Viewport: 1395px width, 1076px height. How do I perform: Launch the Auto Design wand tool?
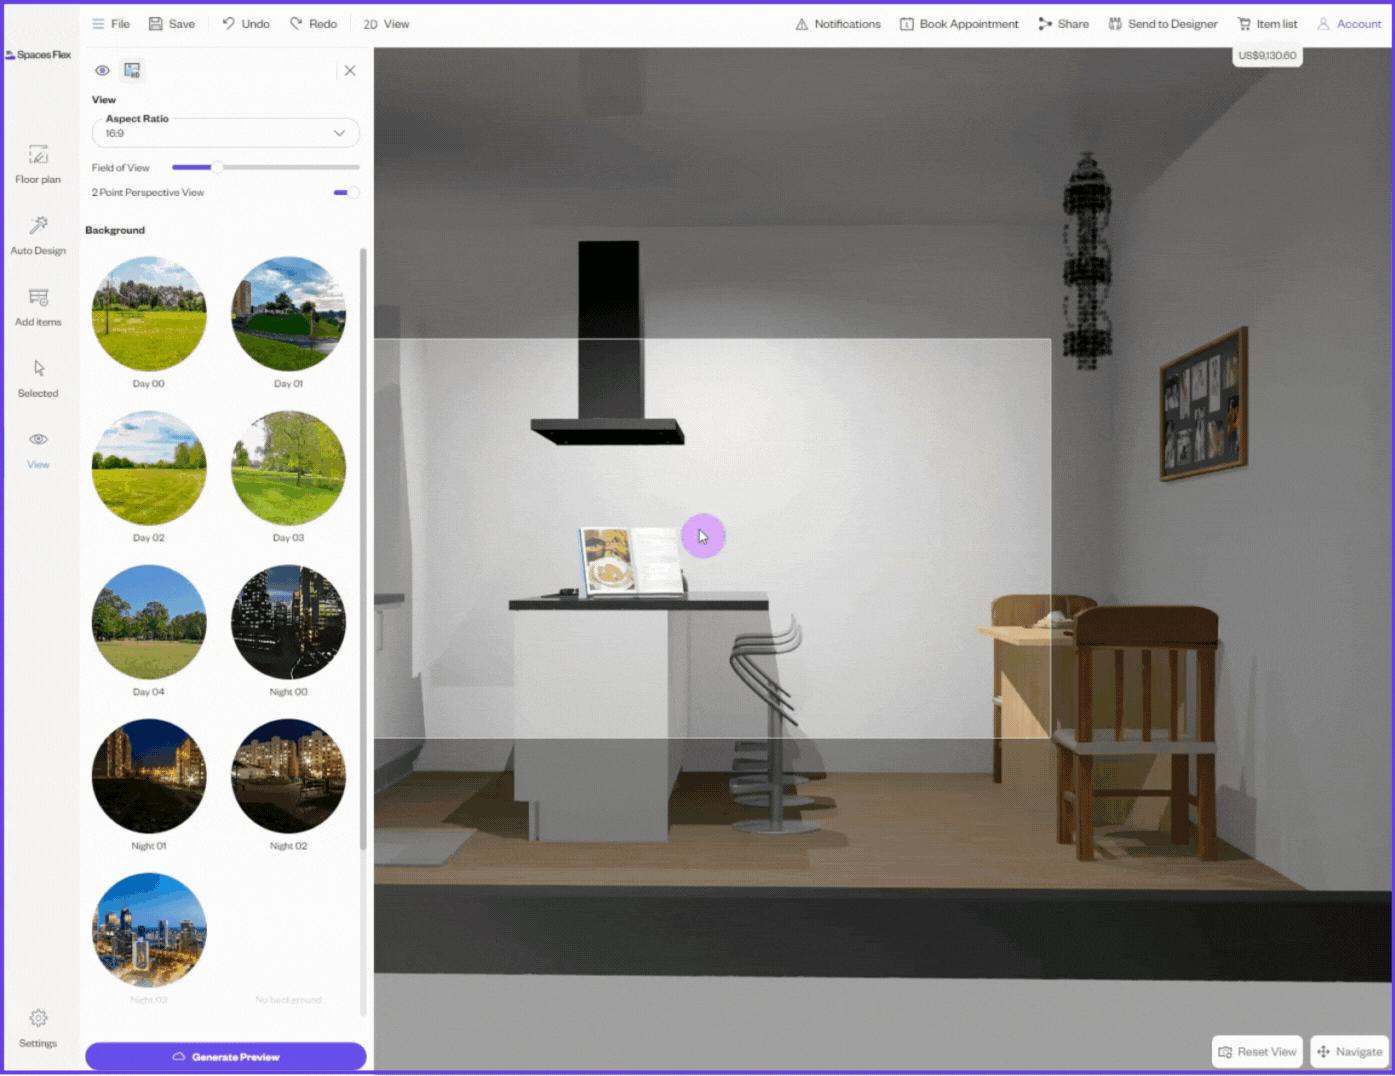[x=38, y=235]
